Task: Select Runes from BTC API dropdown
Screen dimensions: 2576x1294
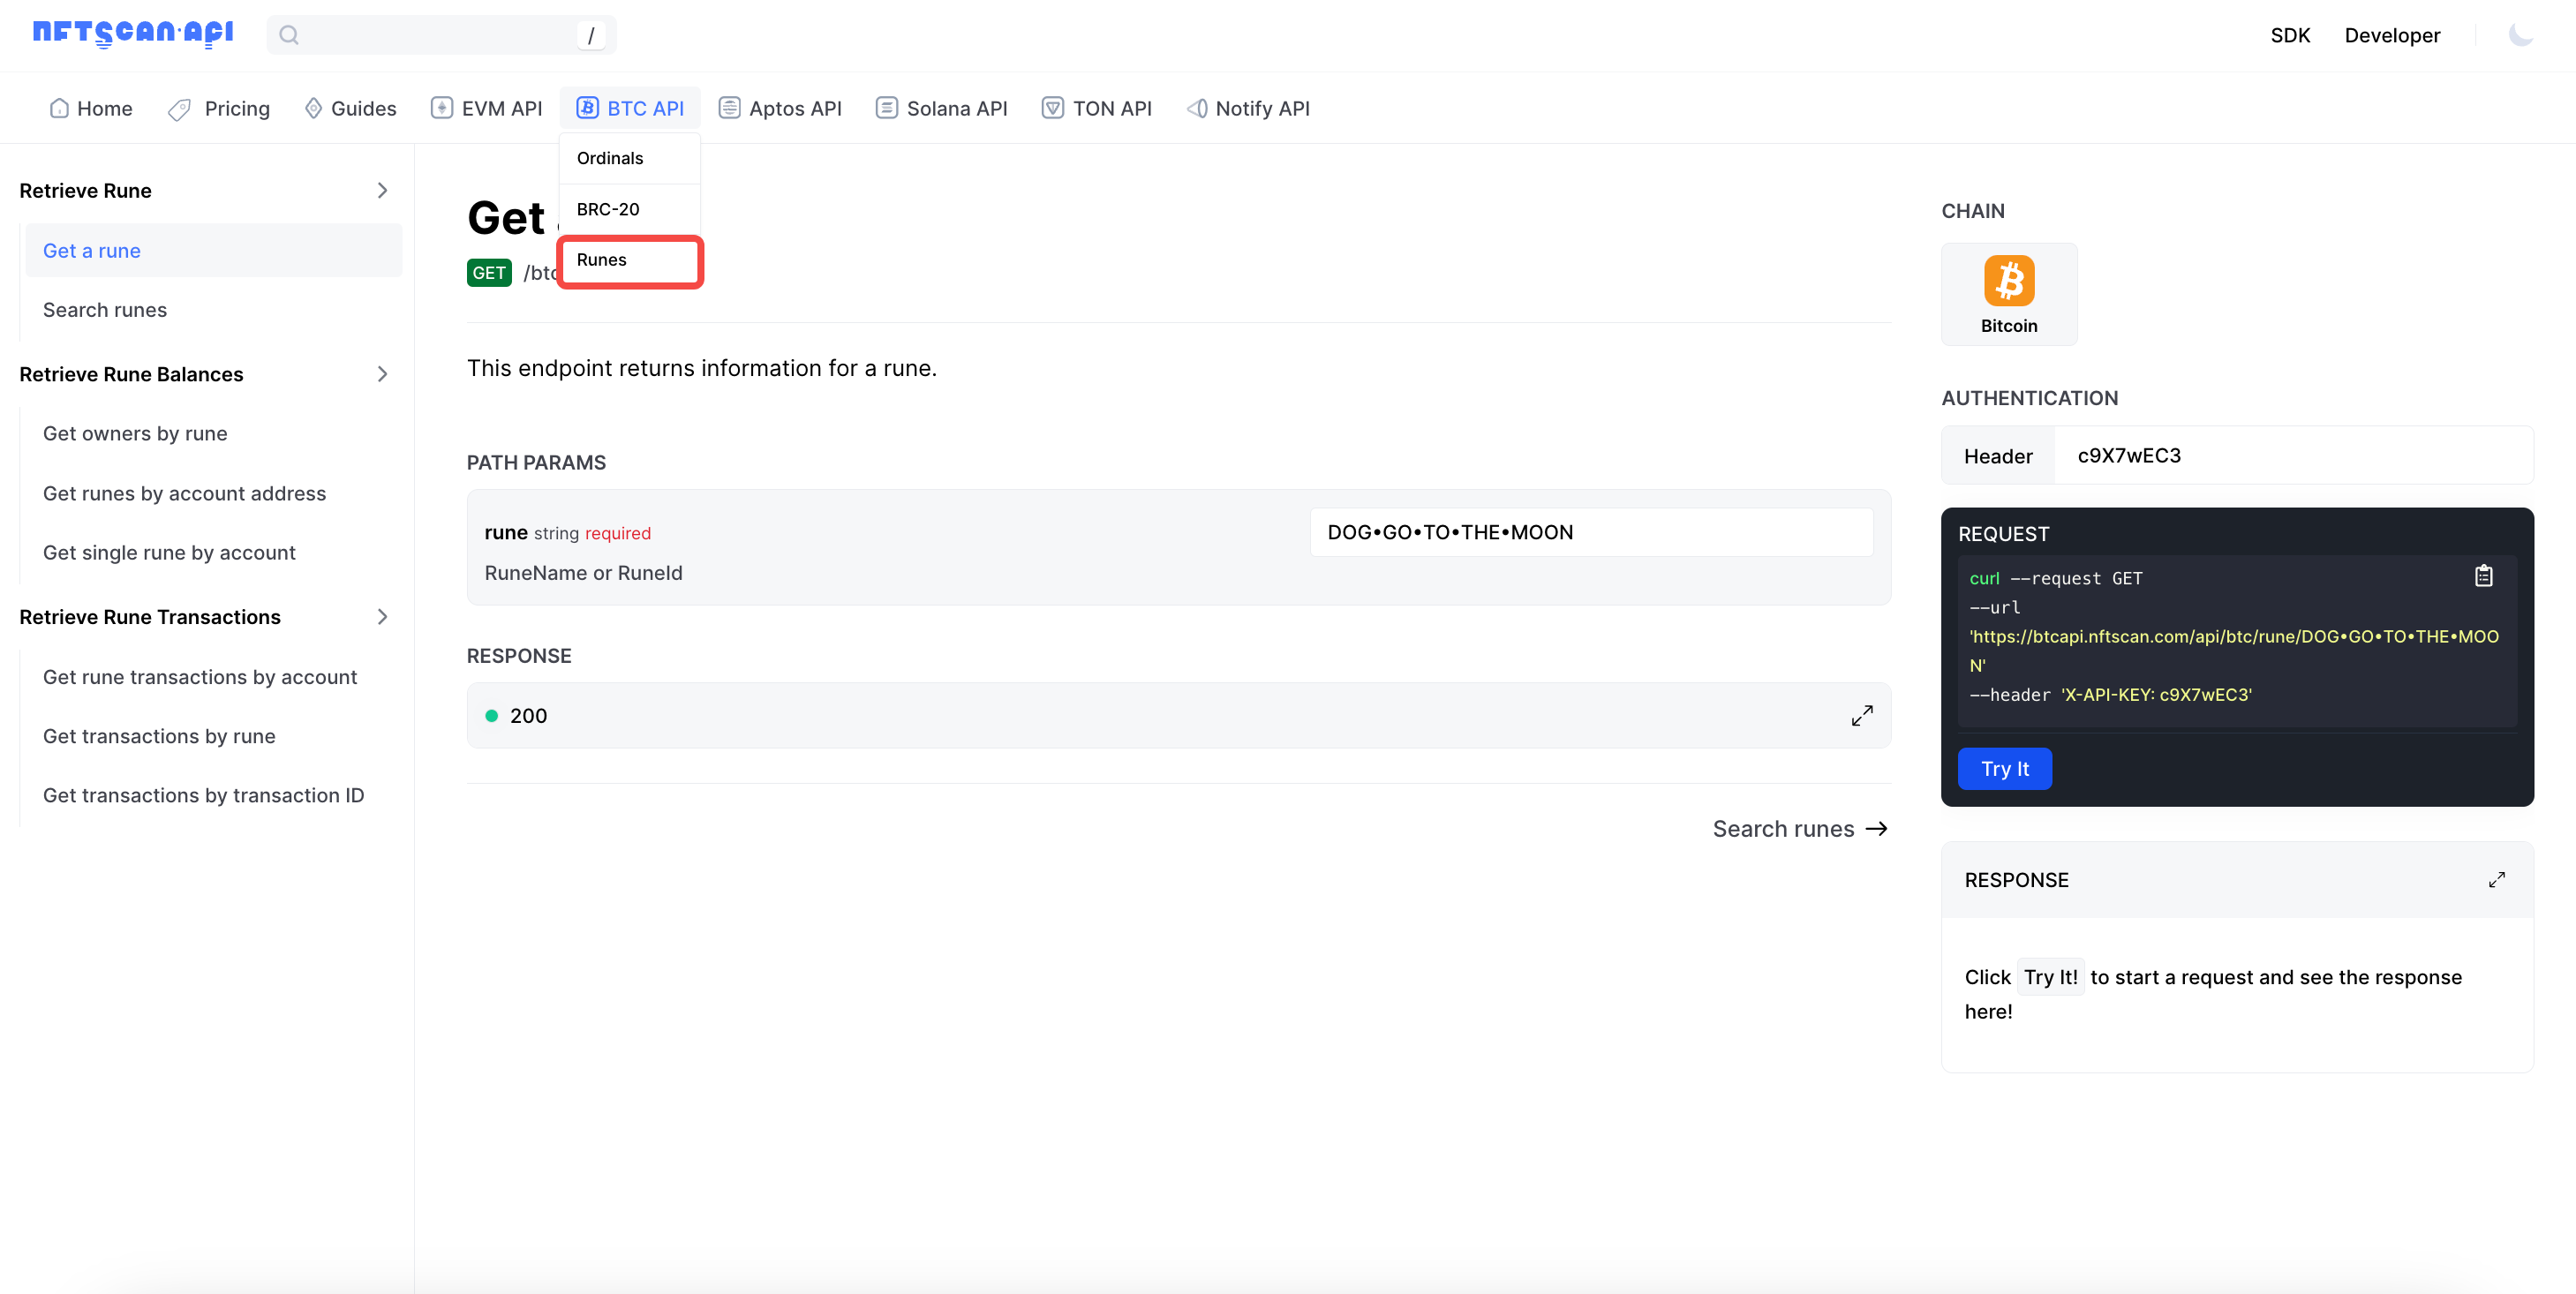Action: [x=630, y=260]
